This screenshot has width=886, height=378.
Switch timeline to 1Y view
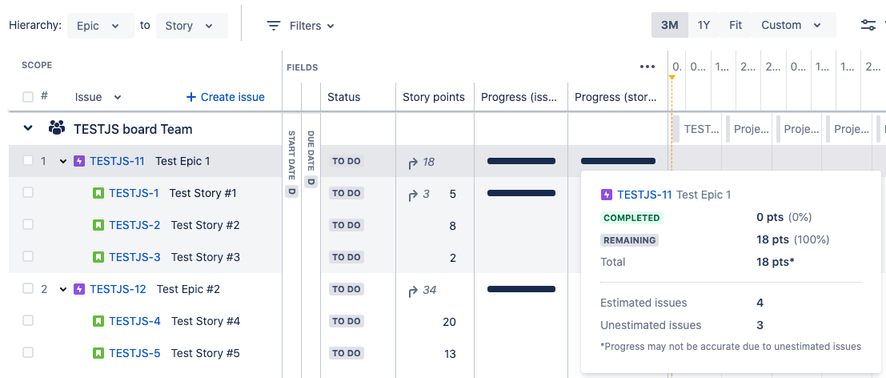click(703, 25)
